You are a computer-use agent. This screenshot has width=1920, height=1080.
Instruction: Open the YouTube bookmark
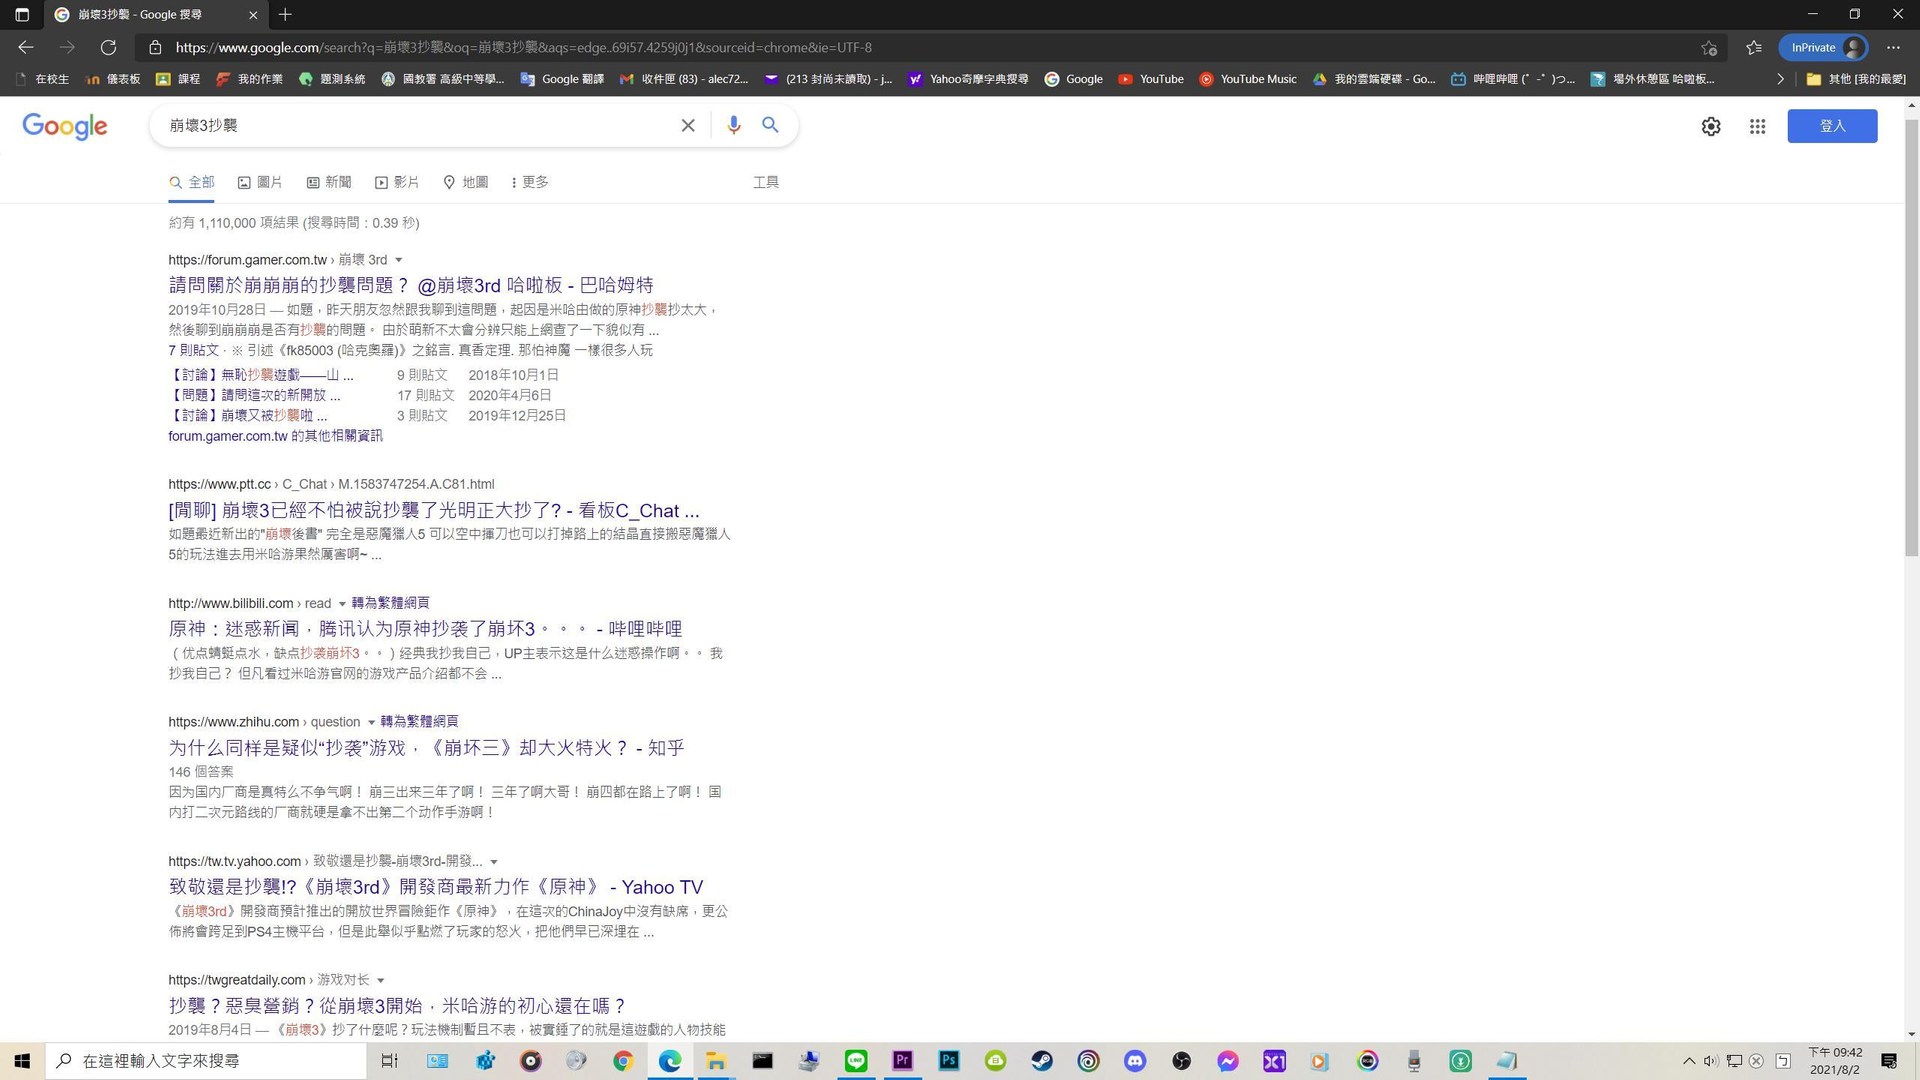(1151, 79)
